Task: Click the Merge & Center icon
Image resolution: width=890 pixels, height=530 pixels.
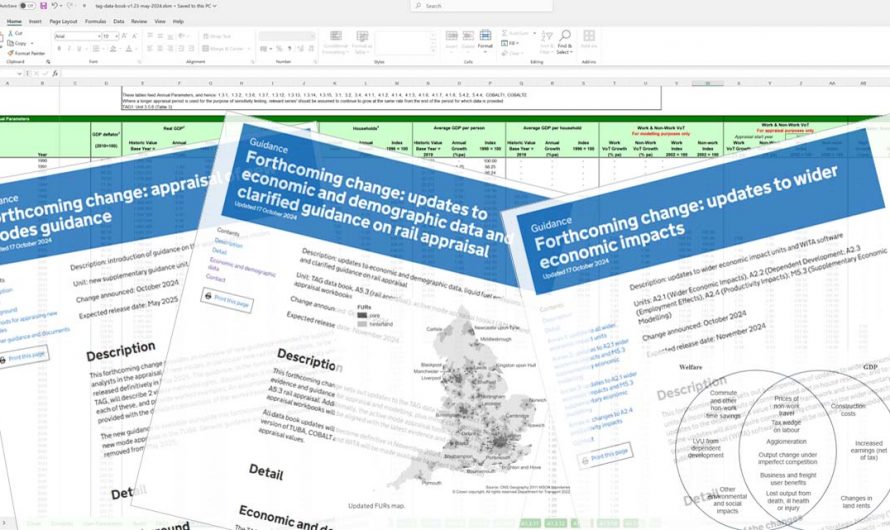Action: click(x=205, y=49)
